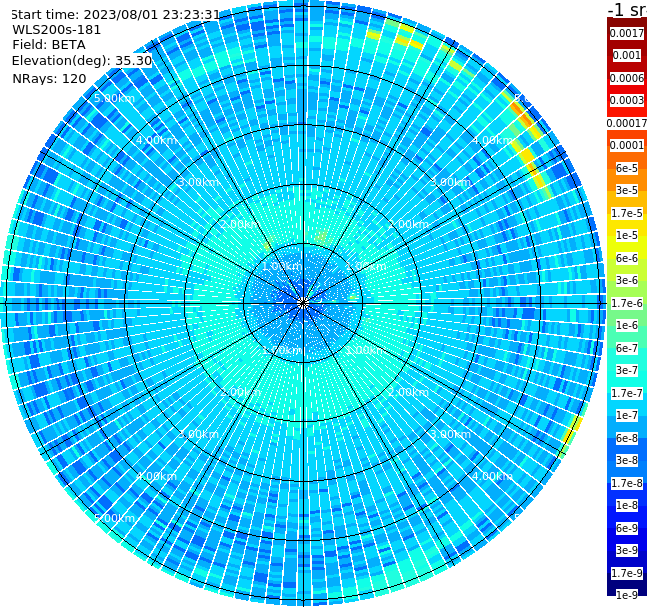The width and height of the screenshot is (647, 607).
Task: Click the 0.0017 colorbar label
Action: point(627,33)
